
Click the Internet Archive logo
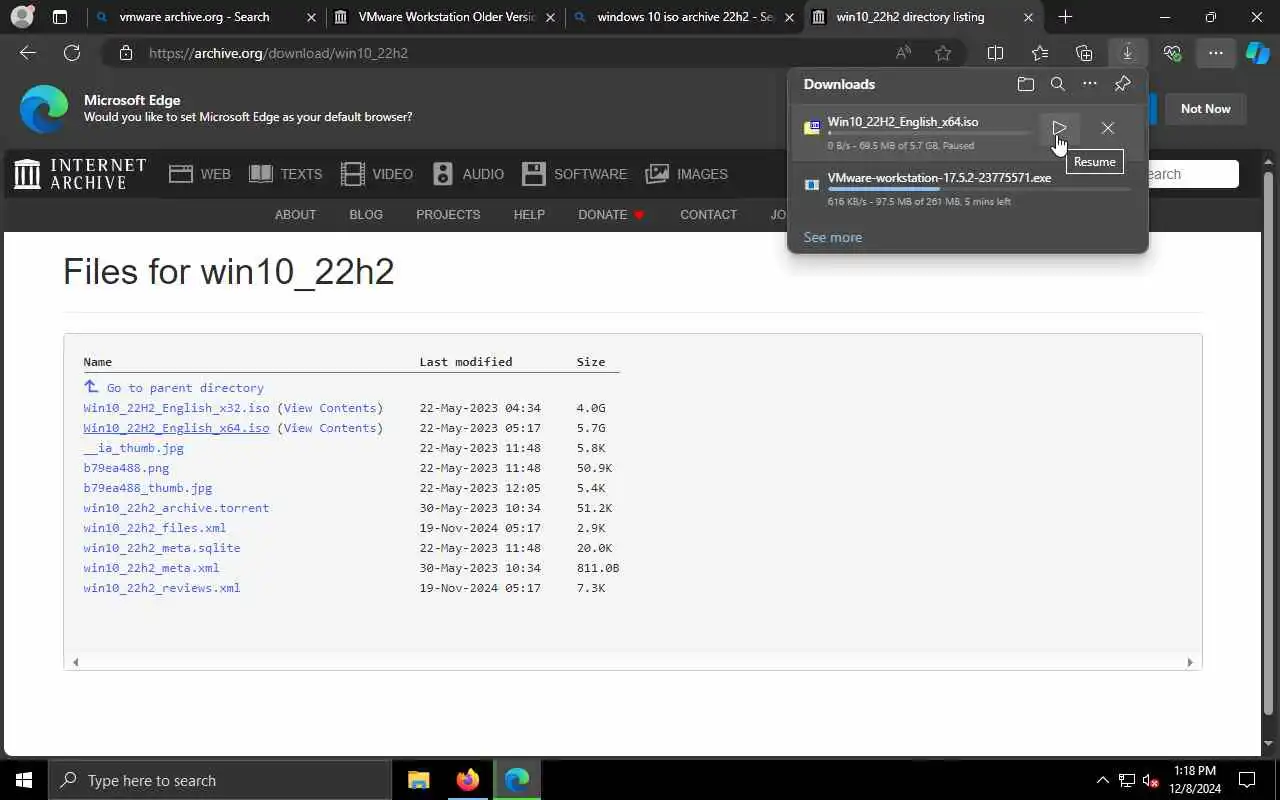tap(79, 174)
